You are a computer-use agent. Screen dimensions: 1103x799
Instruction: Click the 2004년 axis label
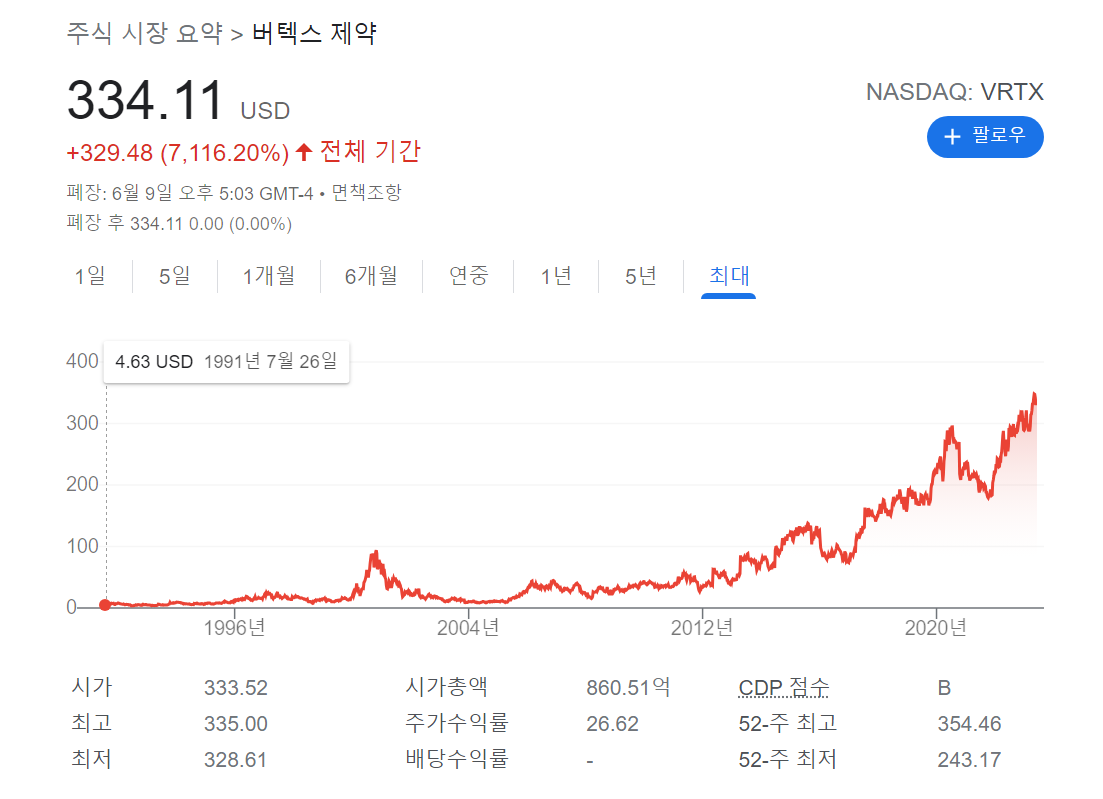tap(468, 627)
